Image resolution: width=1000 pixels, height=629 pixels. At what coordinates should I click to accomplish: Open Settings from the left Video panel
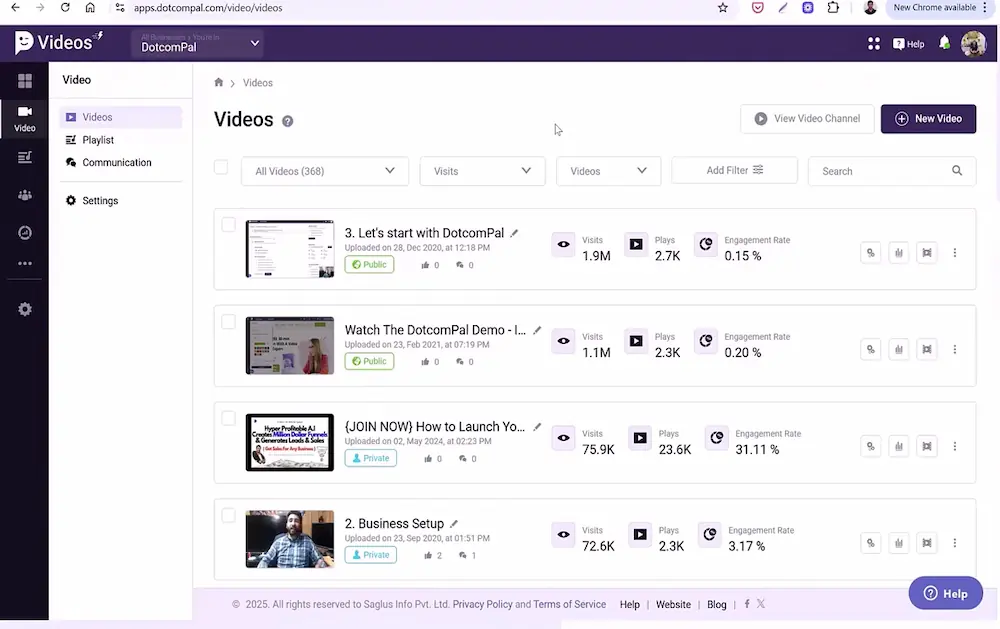tap(100, 200)
